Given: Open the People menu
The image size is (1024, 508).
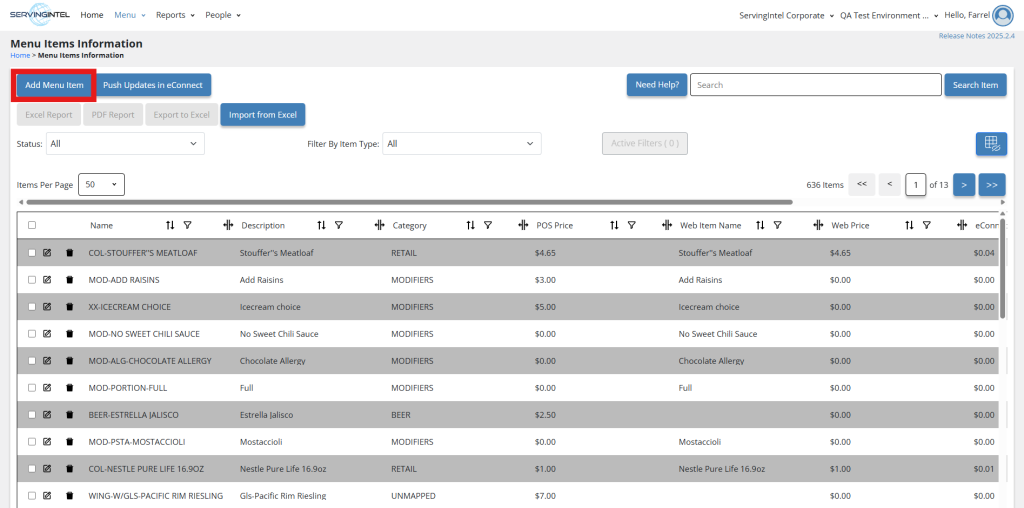Looking at the screenshot, I should click(223, 15).
